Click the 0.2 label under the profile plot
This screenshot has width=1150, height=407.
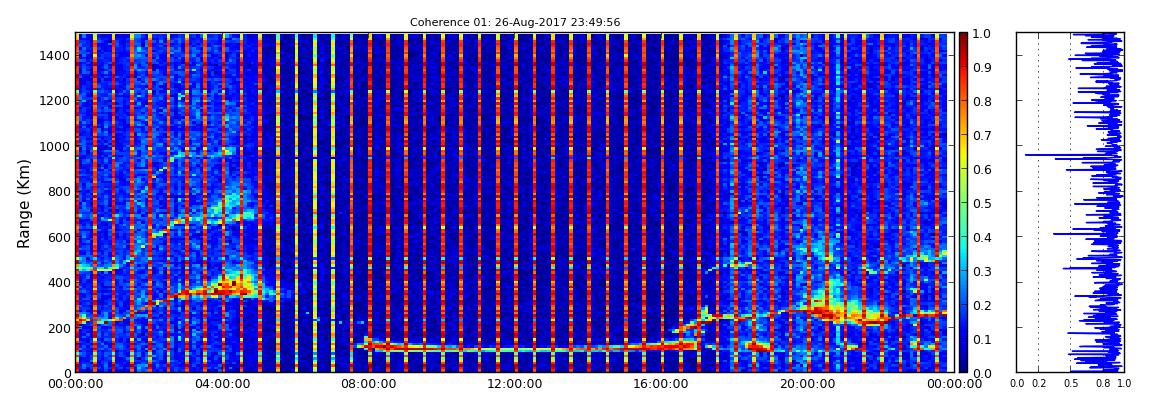[1039, 384]
